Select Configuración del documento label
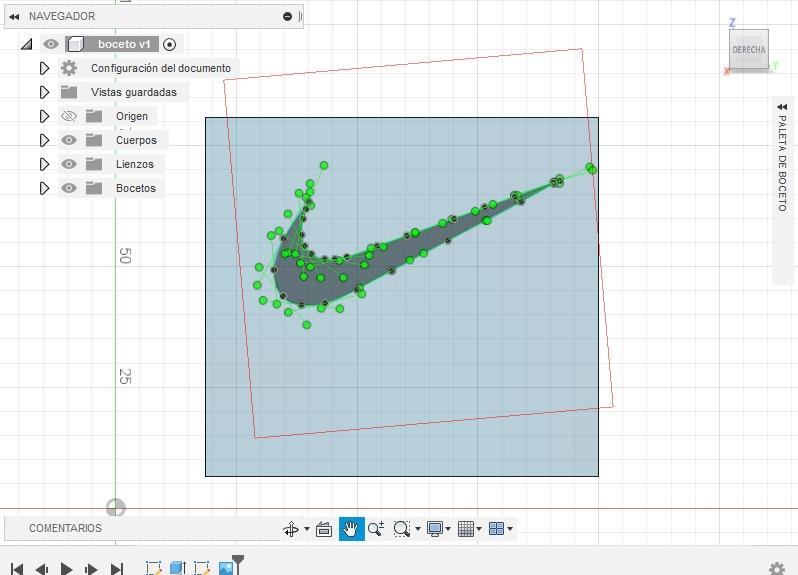The image size is (798, 575). pyautogui.click(x=161, y=68)
